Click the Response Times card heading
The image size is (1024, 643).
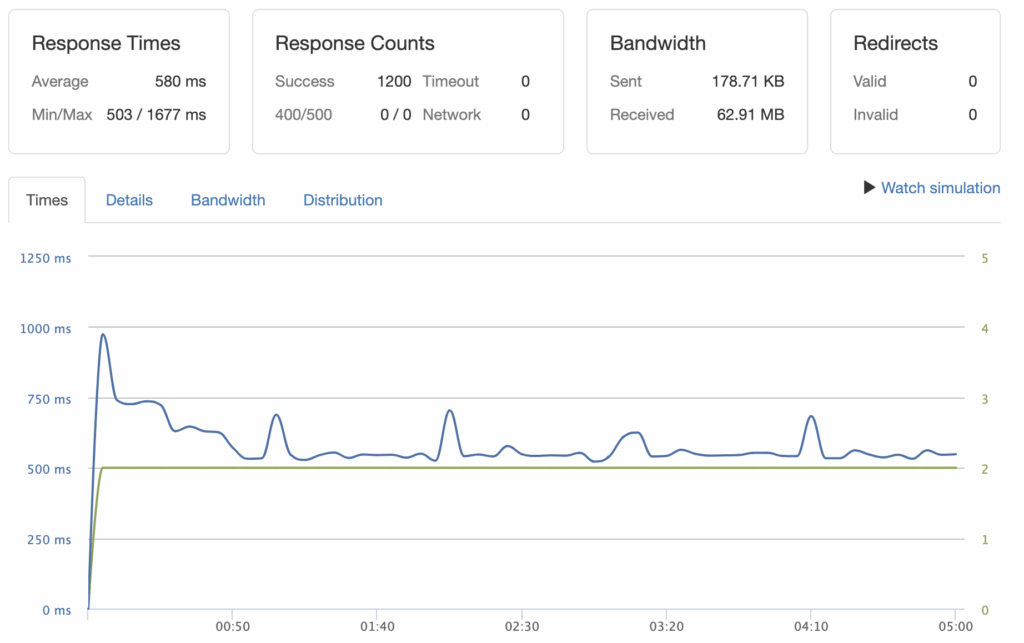[106, 43]
